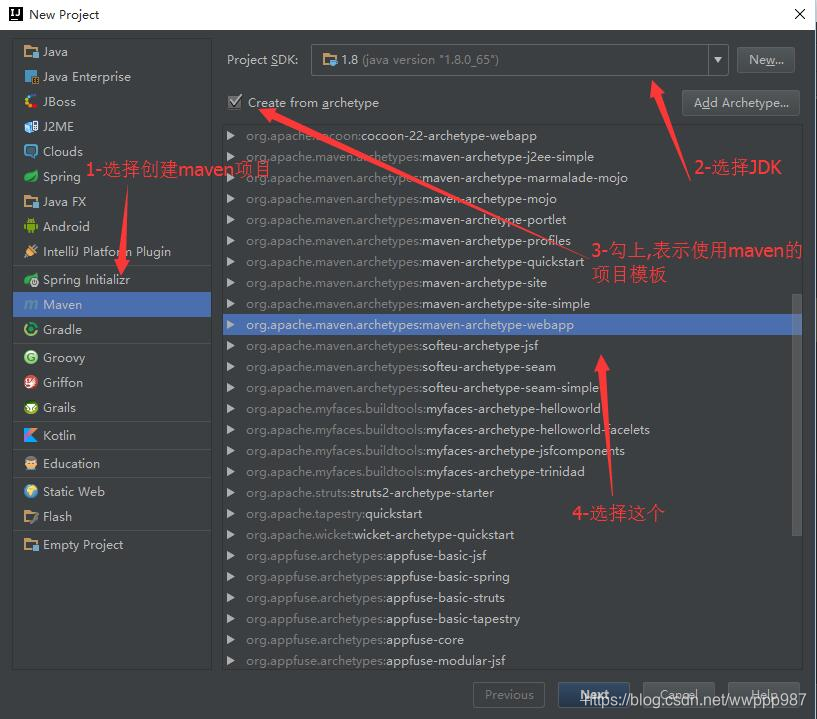The image size is (817, 719).
Task: Select appfuse-basic-tapestry row
Action: coord(512,619)
